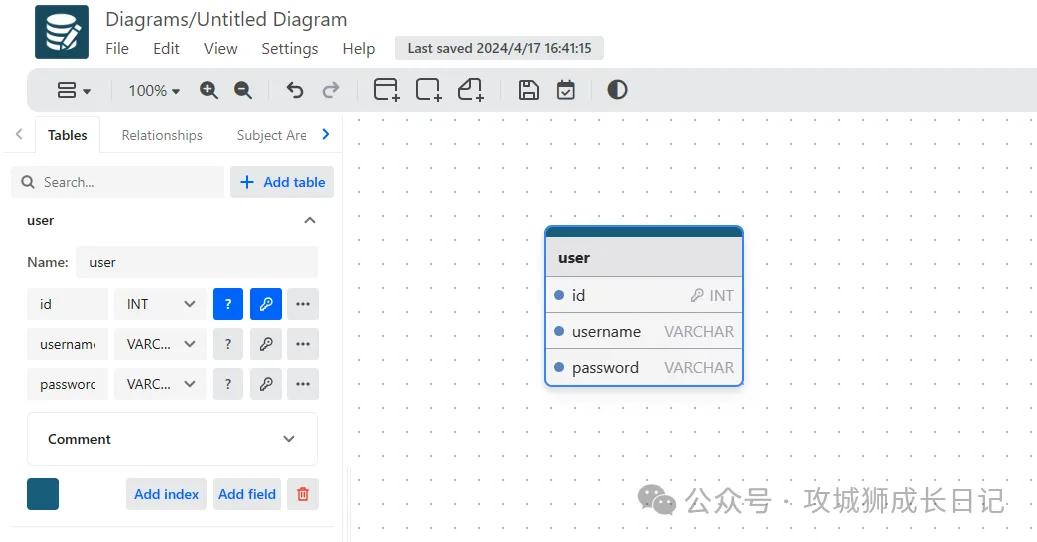Open the 100% zoom level dropdown

[x=154, y=90]
